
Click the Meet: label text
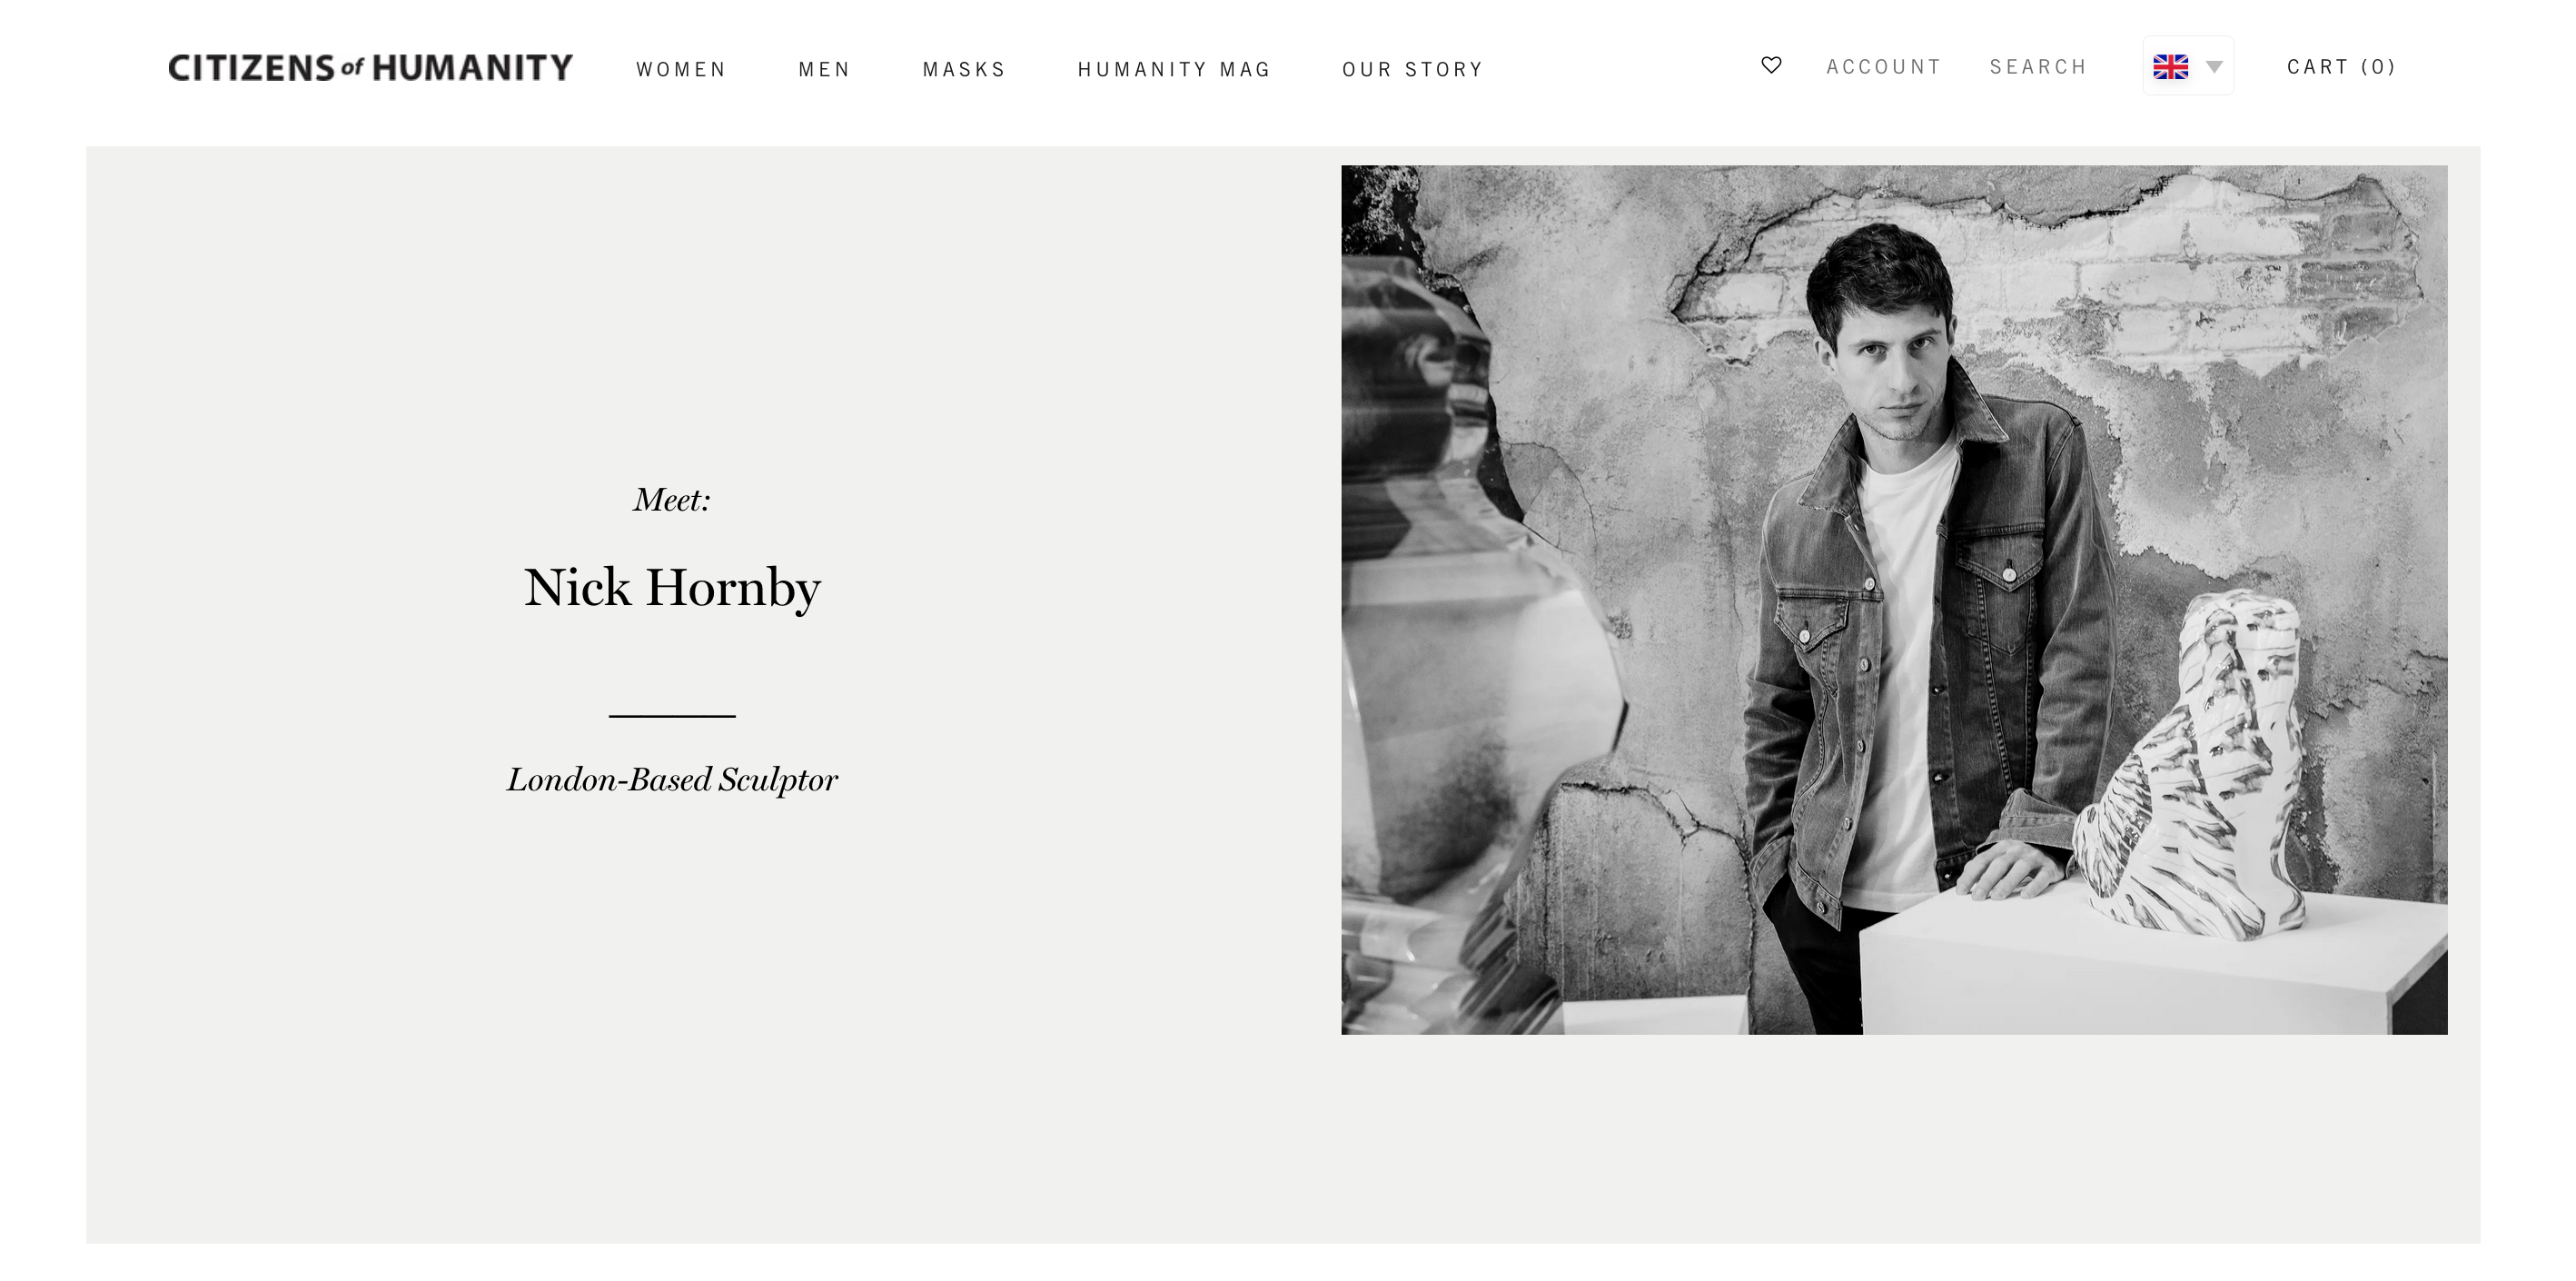click(x=672, y=499)
